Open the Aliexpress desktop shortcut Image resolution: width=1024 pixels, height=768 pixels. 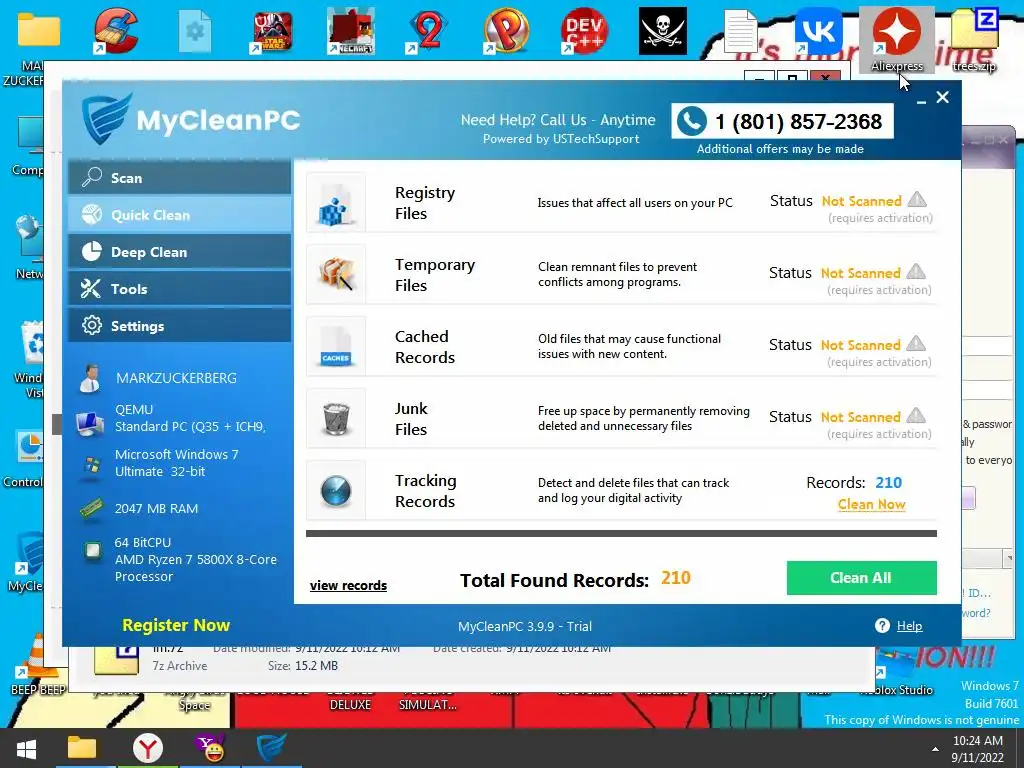[x=897, y=40]
